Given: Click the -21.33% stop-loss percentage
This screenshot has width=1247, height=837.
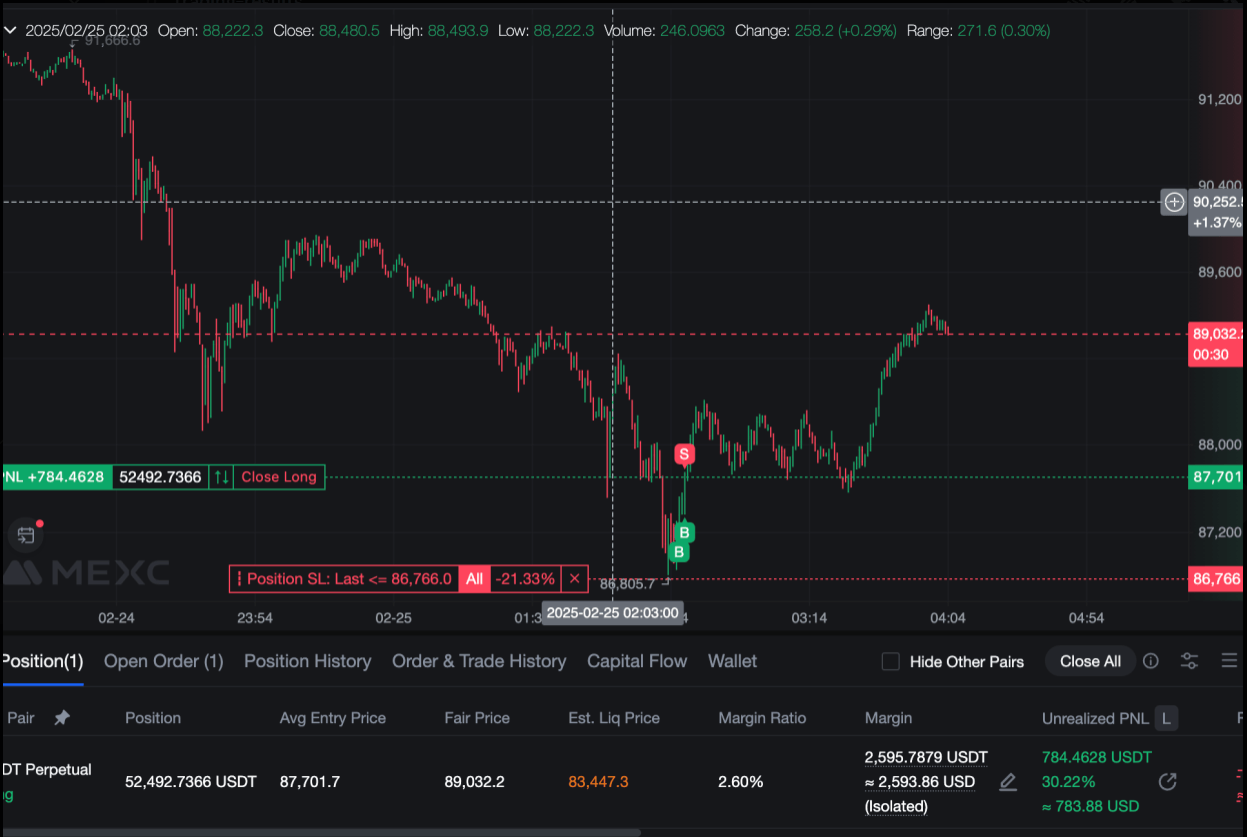Looking at the screenshot, I should click(x=524, y=579).
